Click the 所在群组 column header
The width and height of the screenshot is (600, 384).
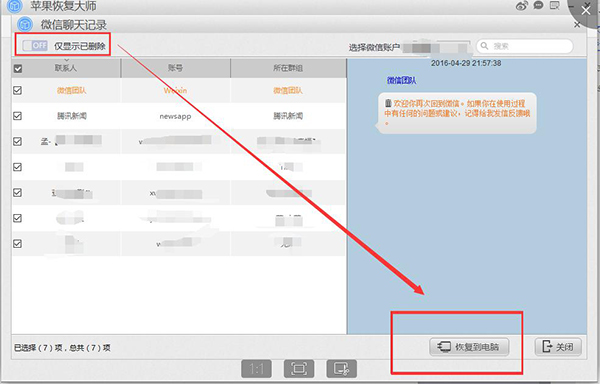click(288, 68)
